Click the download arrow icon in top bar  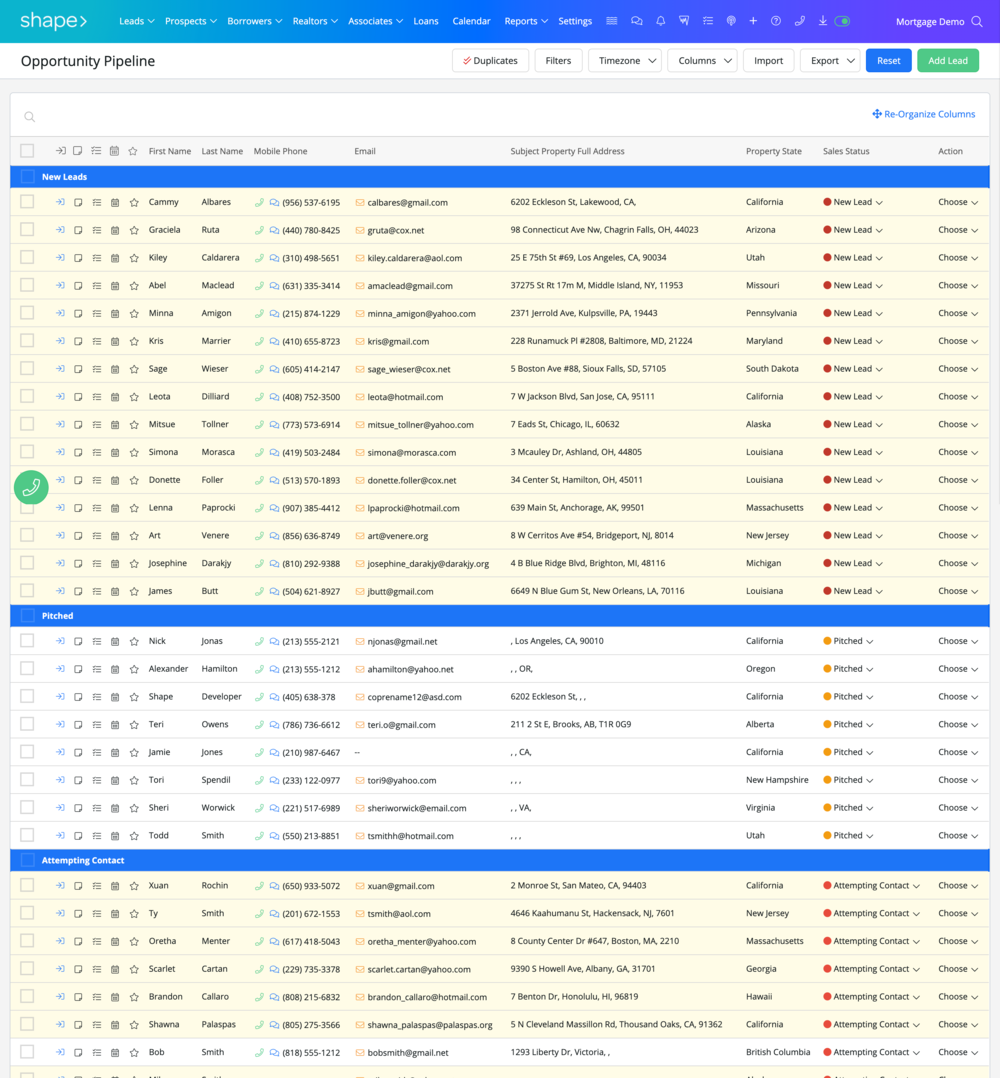(x=822, y=21)
